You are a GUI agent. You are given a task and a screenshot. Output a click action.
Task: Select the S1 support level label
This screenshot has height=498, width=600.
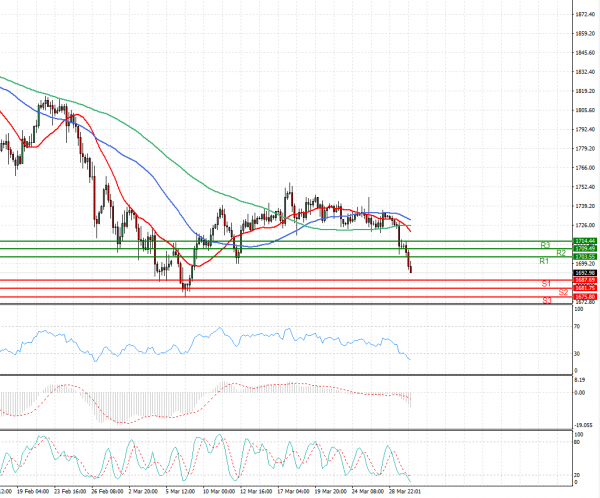[x=546, y=284]
